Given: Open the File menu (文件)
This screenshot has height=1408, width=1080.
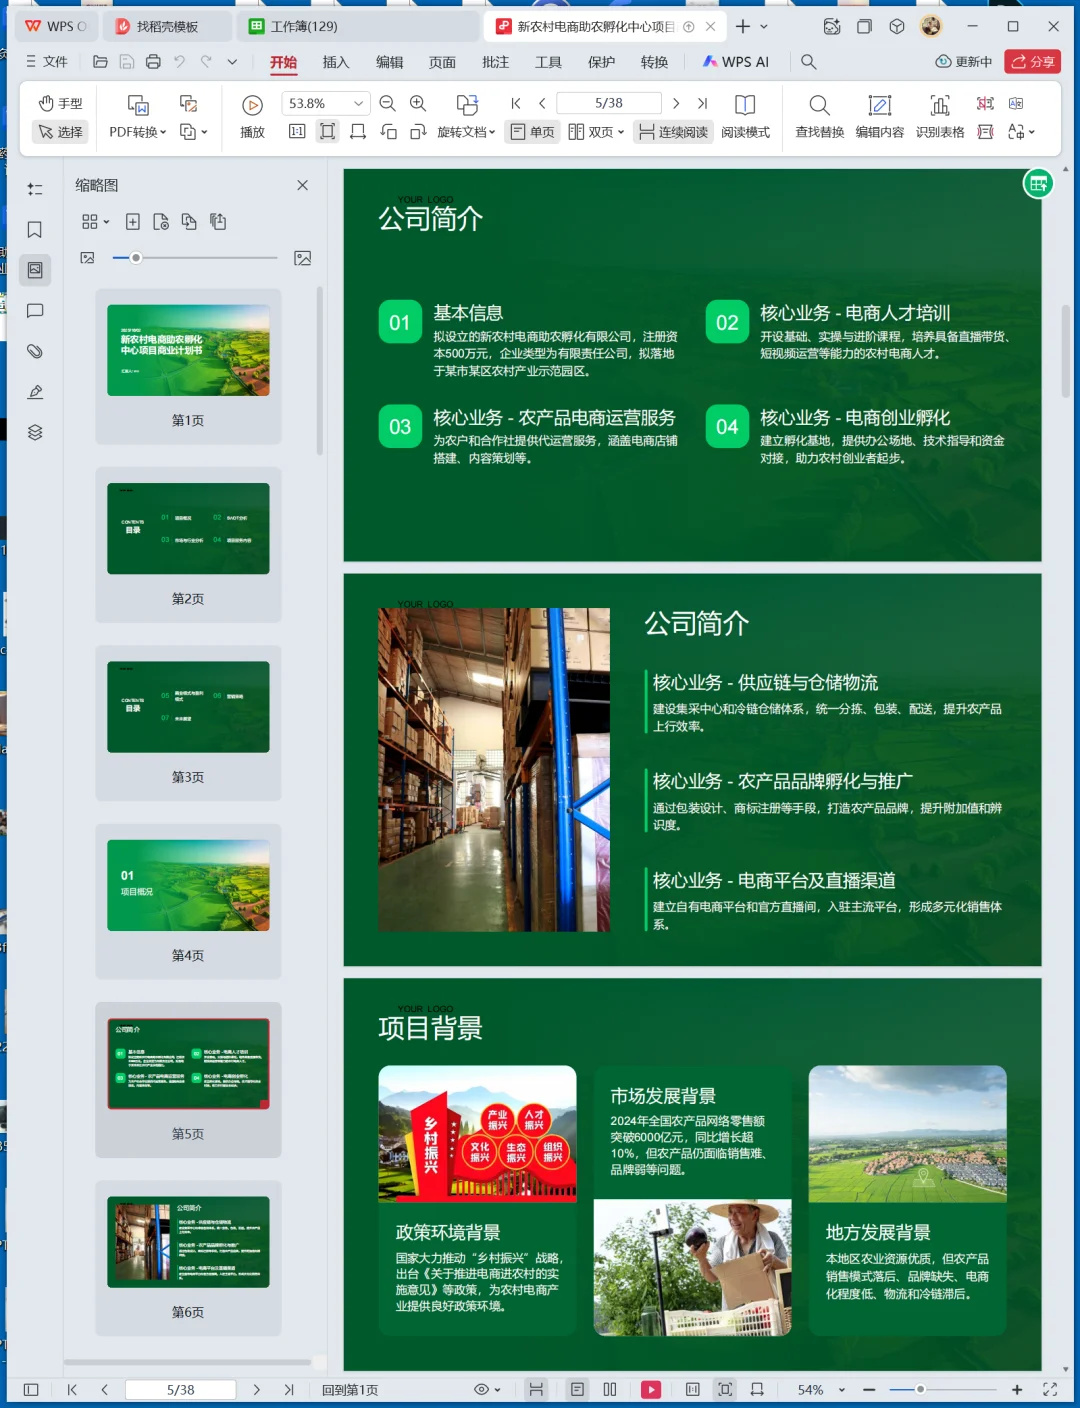Looking at the screenshot, I should 46,62.
